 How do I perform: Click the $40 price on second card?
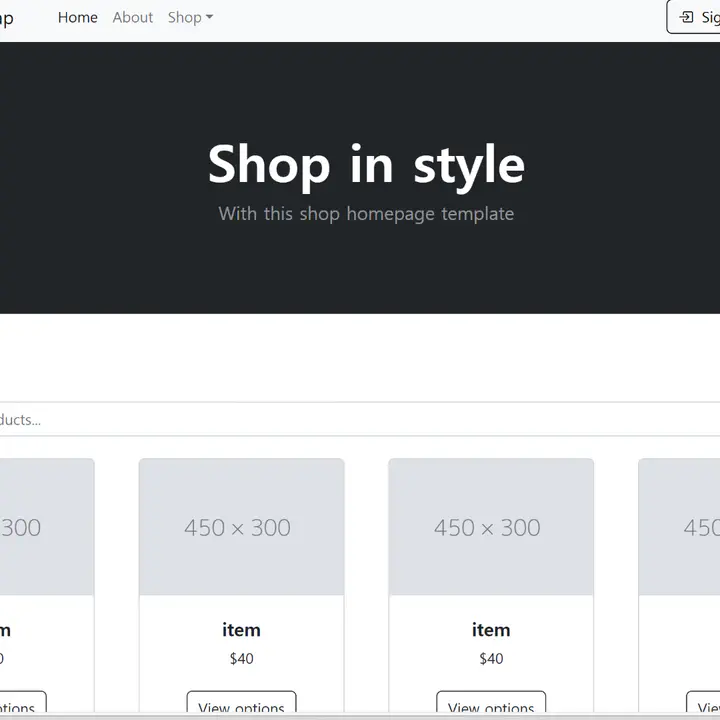click(x=241, y=658)
